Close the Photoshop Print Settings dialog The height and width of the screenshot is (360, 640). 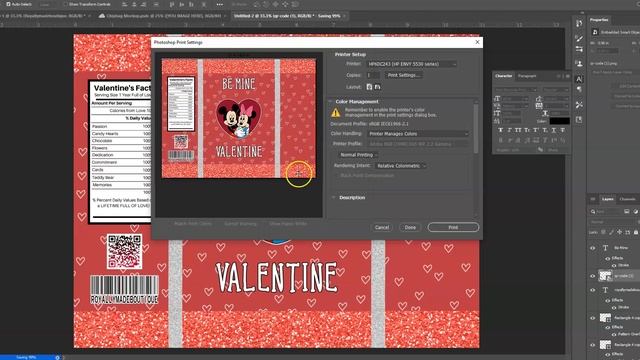tap(478, 42)
